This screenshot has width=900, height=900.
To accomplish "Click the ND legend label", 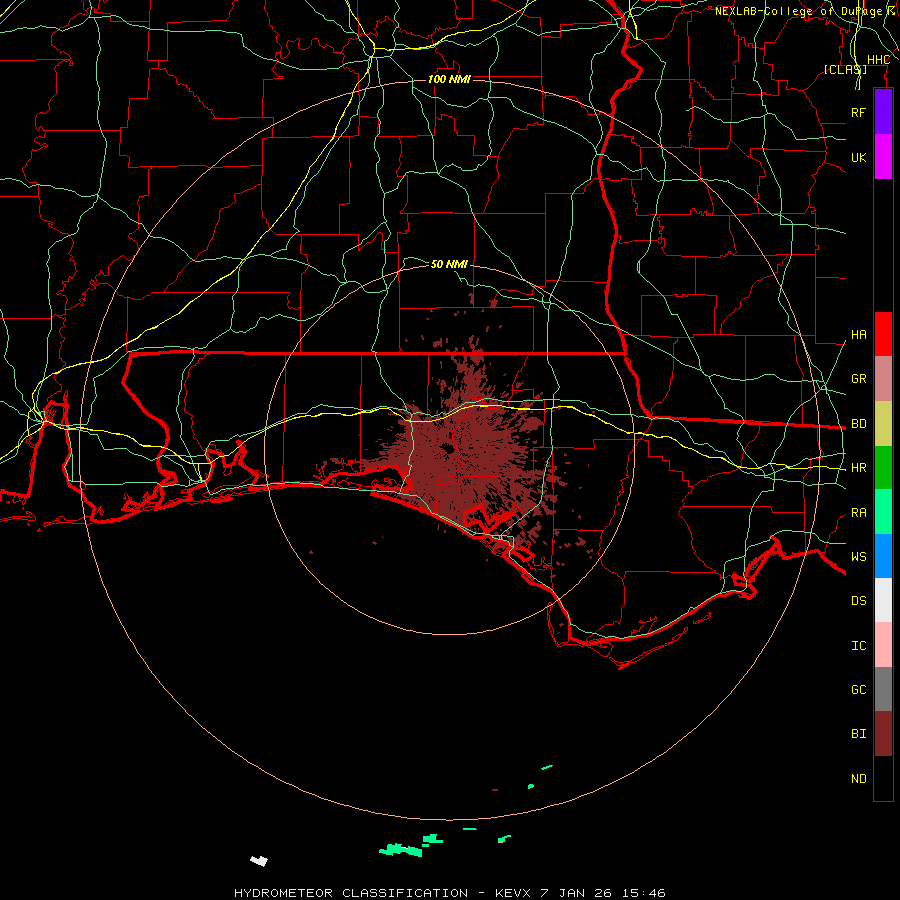I will pyautogui.click(x=859, y=779).
